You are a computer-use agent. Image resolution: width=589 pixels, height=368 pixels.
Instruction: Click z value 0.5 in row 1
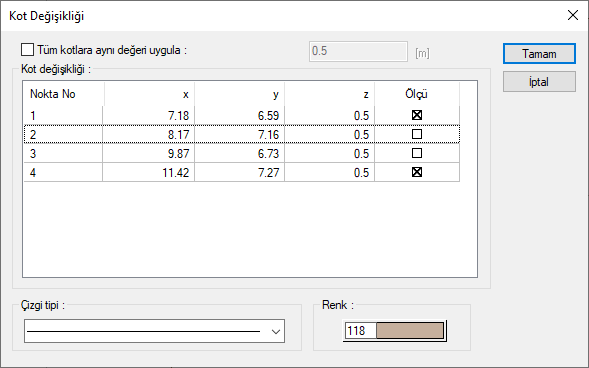pos(329,115)
